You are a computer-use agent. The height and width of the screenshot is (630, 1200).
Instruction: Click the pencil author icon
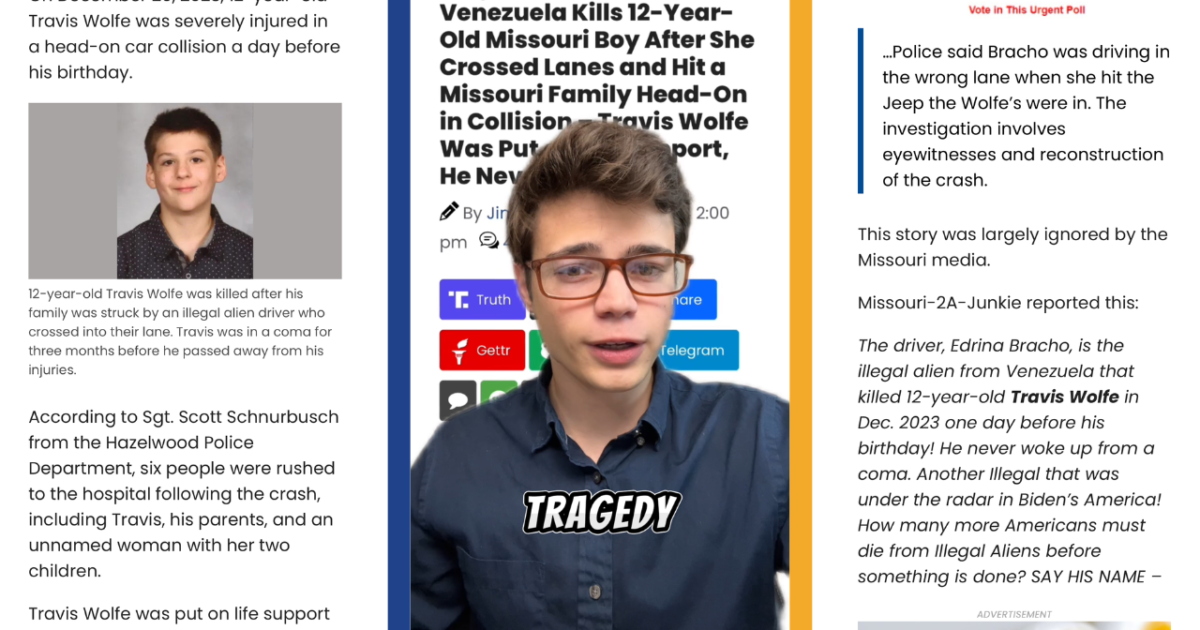point(449,212)
